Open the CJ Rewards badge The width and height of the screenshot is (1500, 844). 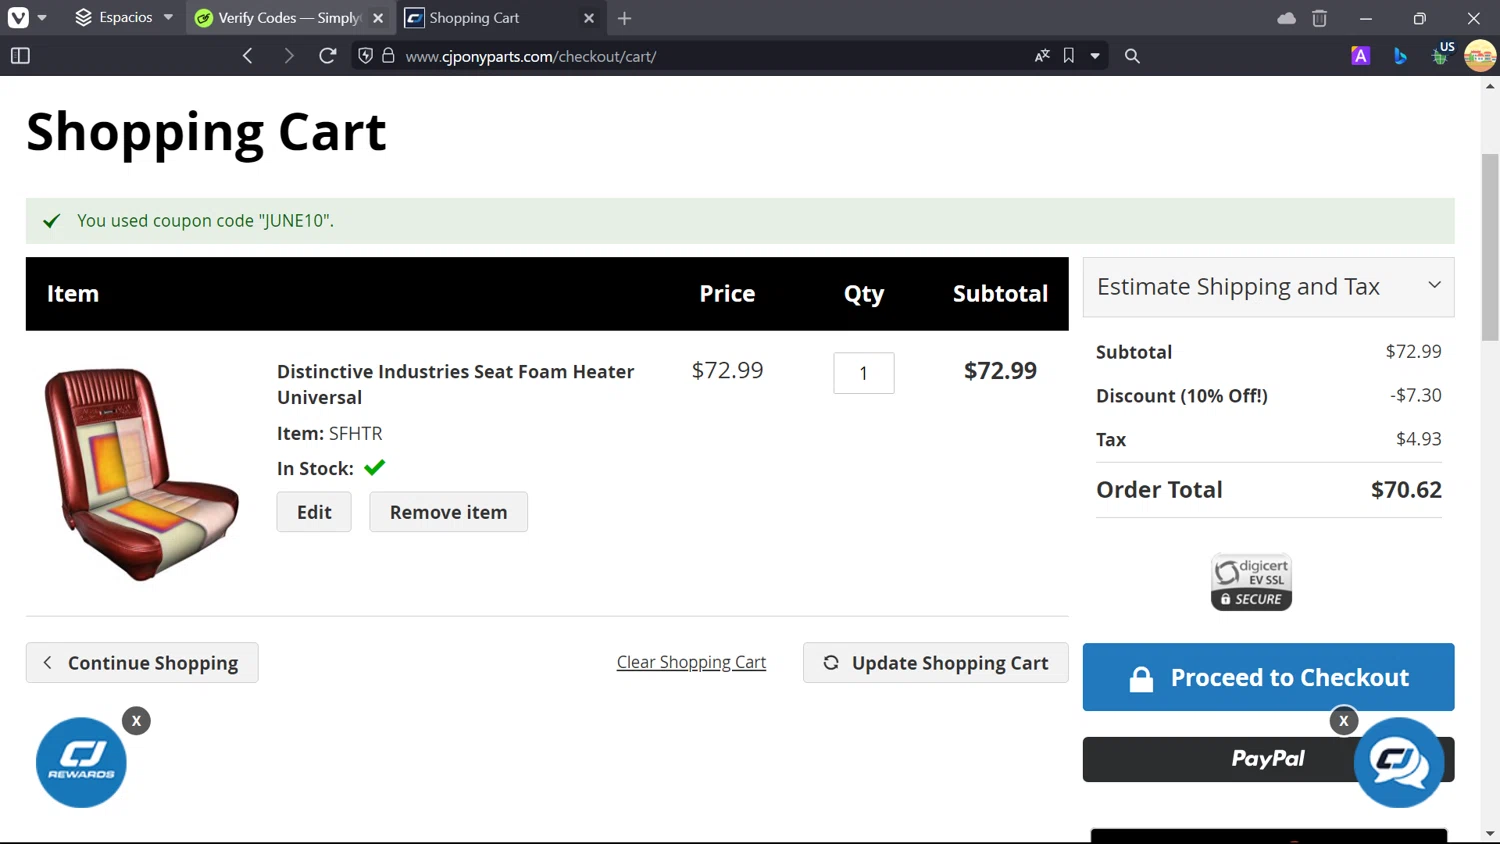[x=81, y=762]
